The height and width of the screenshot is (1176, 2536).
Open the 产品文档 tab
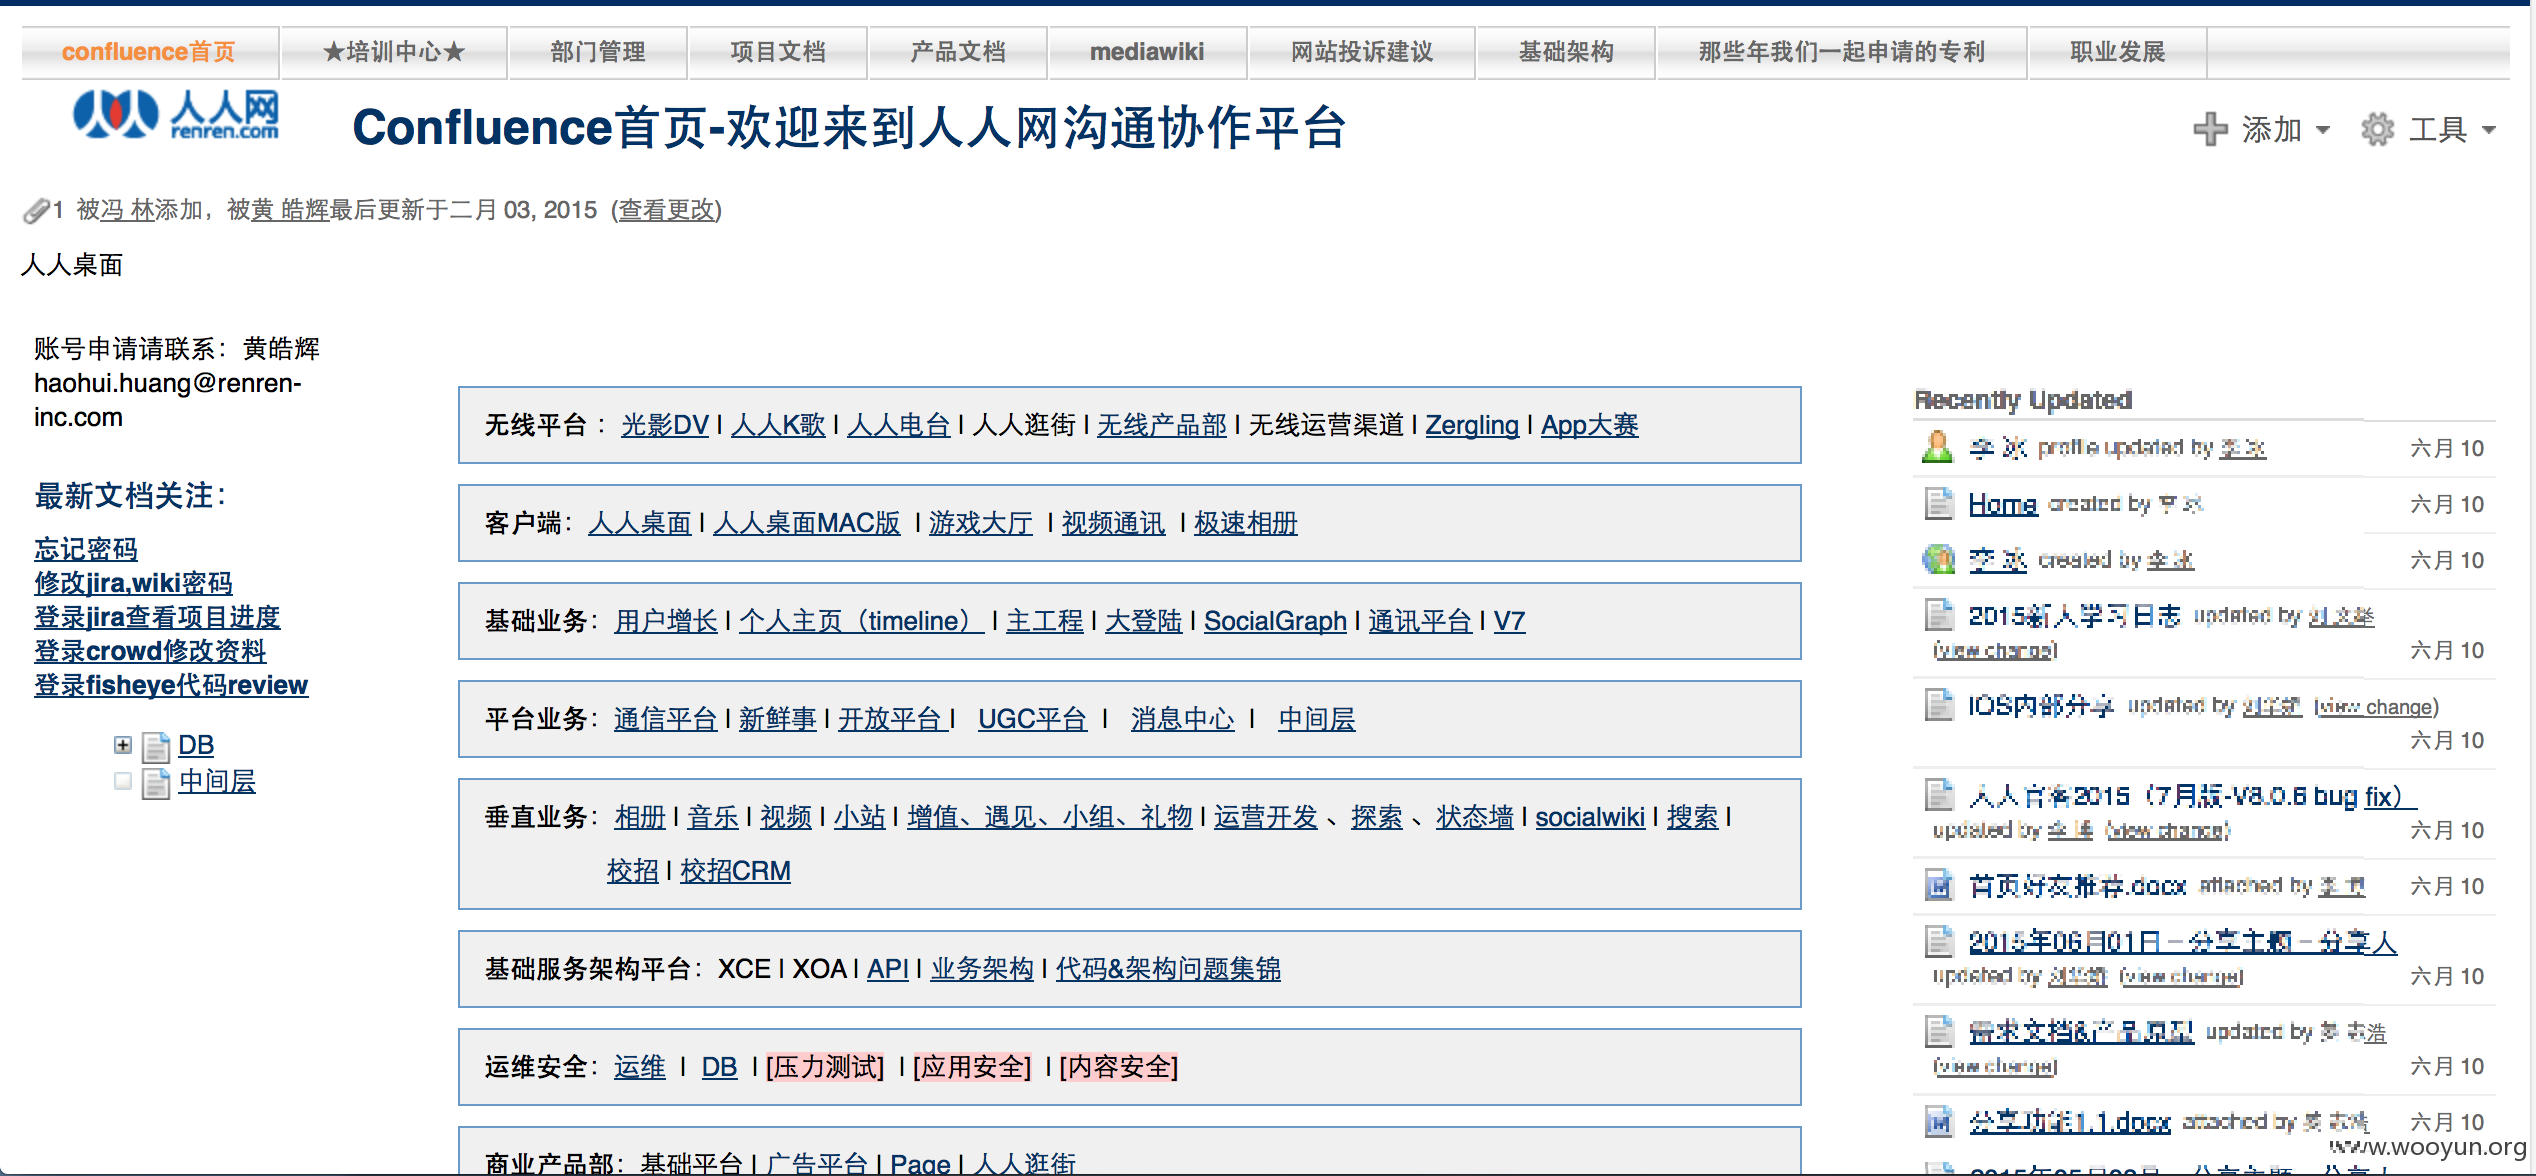pos(958,52)
